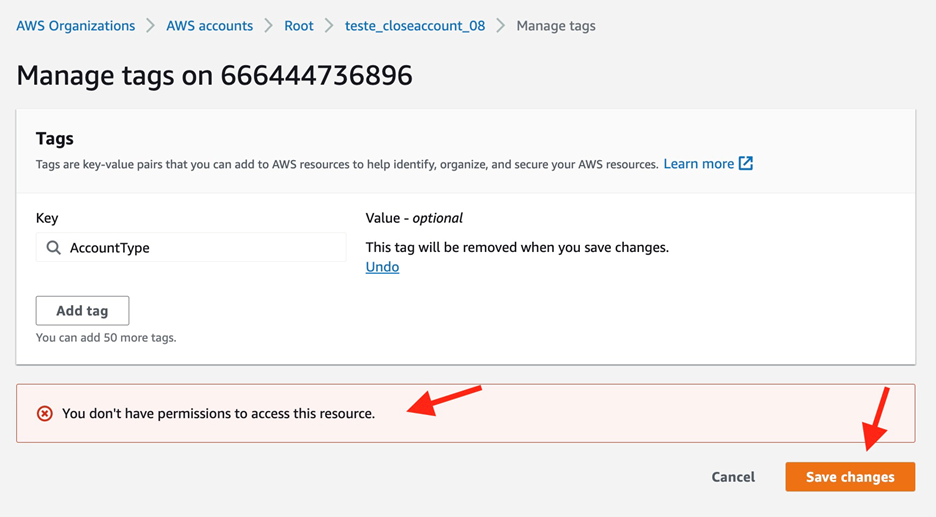The height and width of the screenshot is (517, 936).
Task: Click the search magnifier icon in Key field
Action: point(54,247)
